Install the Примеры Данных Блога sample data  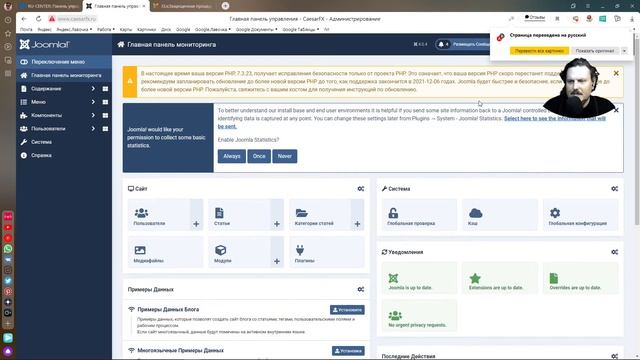click(347, 310)
